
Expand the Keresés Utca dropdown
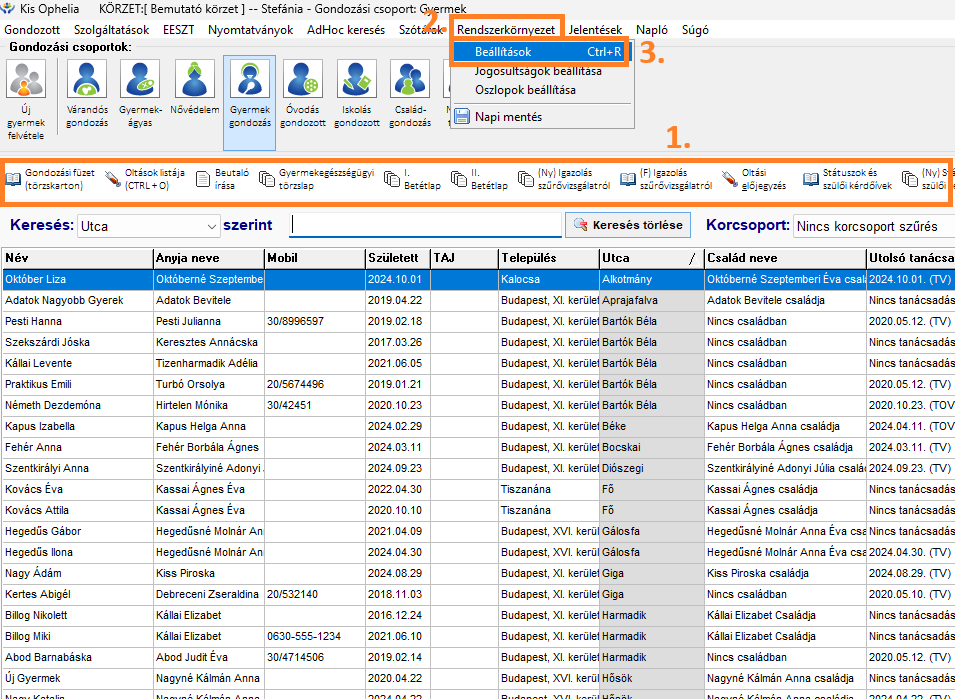210,226
